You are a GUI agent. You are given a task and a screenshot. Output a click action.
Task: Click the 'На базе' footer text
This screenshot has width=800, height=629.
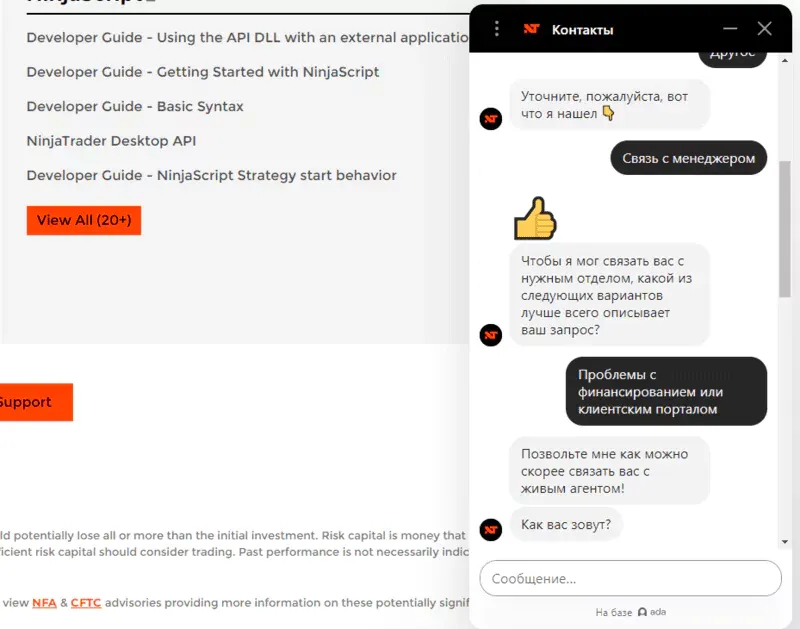[x=613, y=612]
